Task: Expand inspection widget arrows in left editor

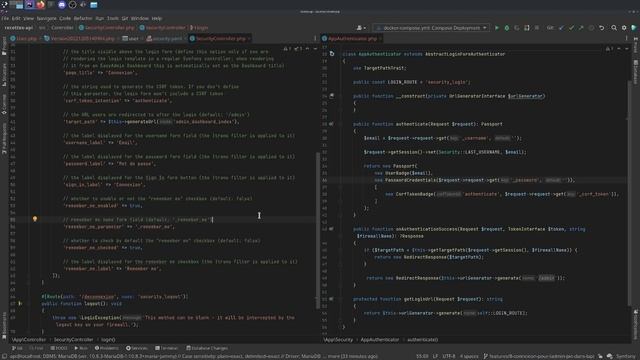Action: coord(311,49)
